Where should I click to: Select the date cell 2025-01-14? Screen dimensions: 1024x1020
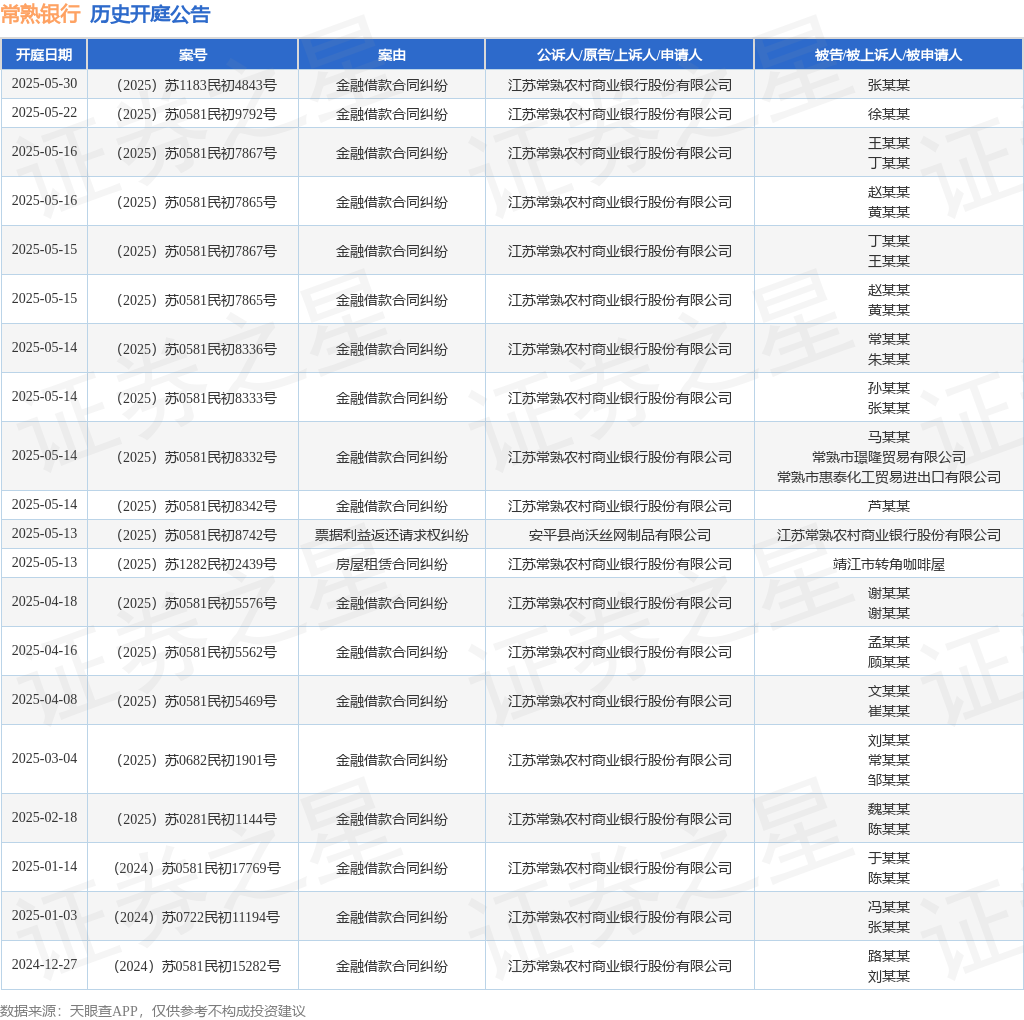click(44, 867)
